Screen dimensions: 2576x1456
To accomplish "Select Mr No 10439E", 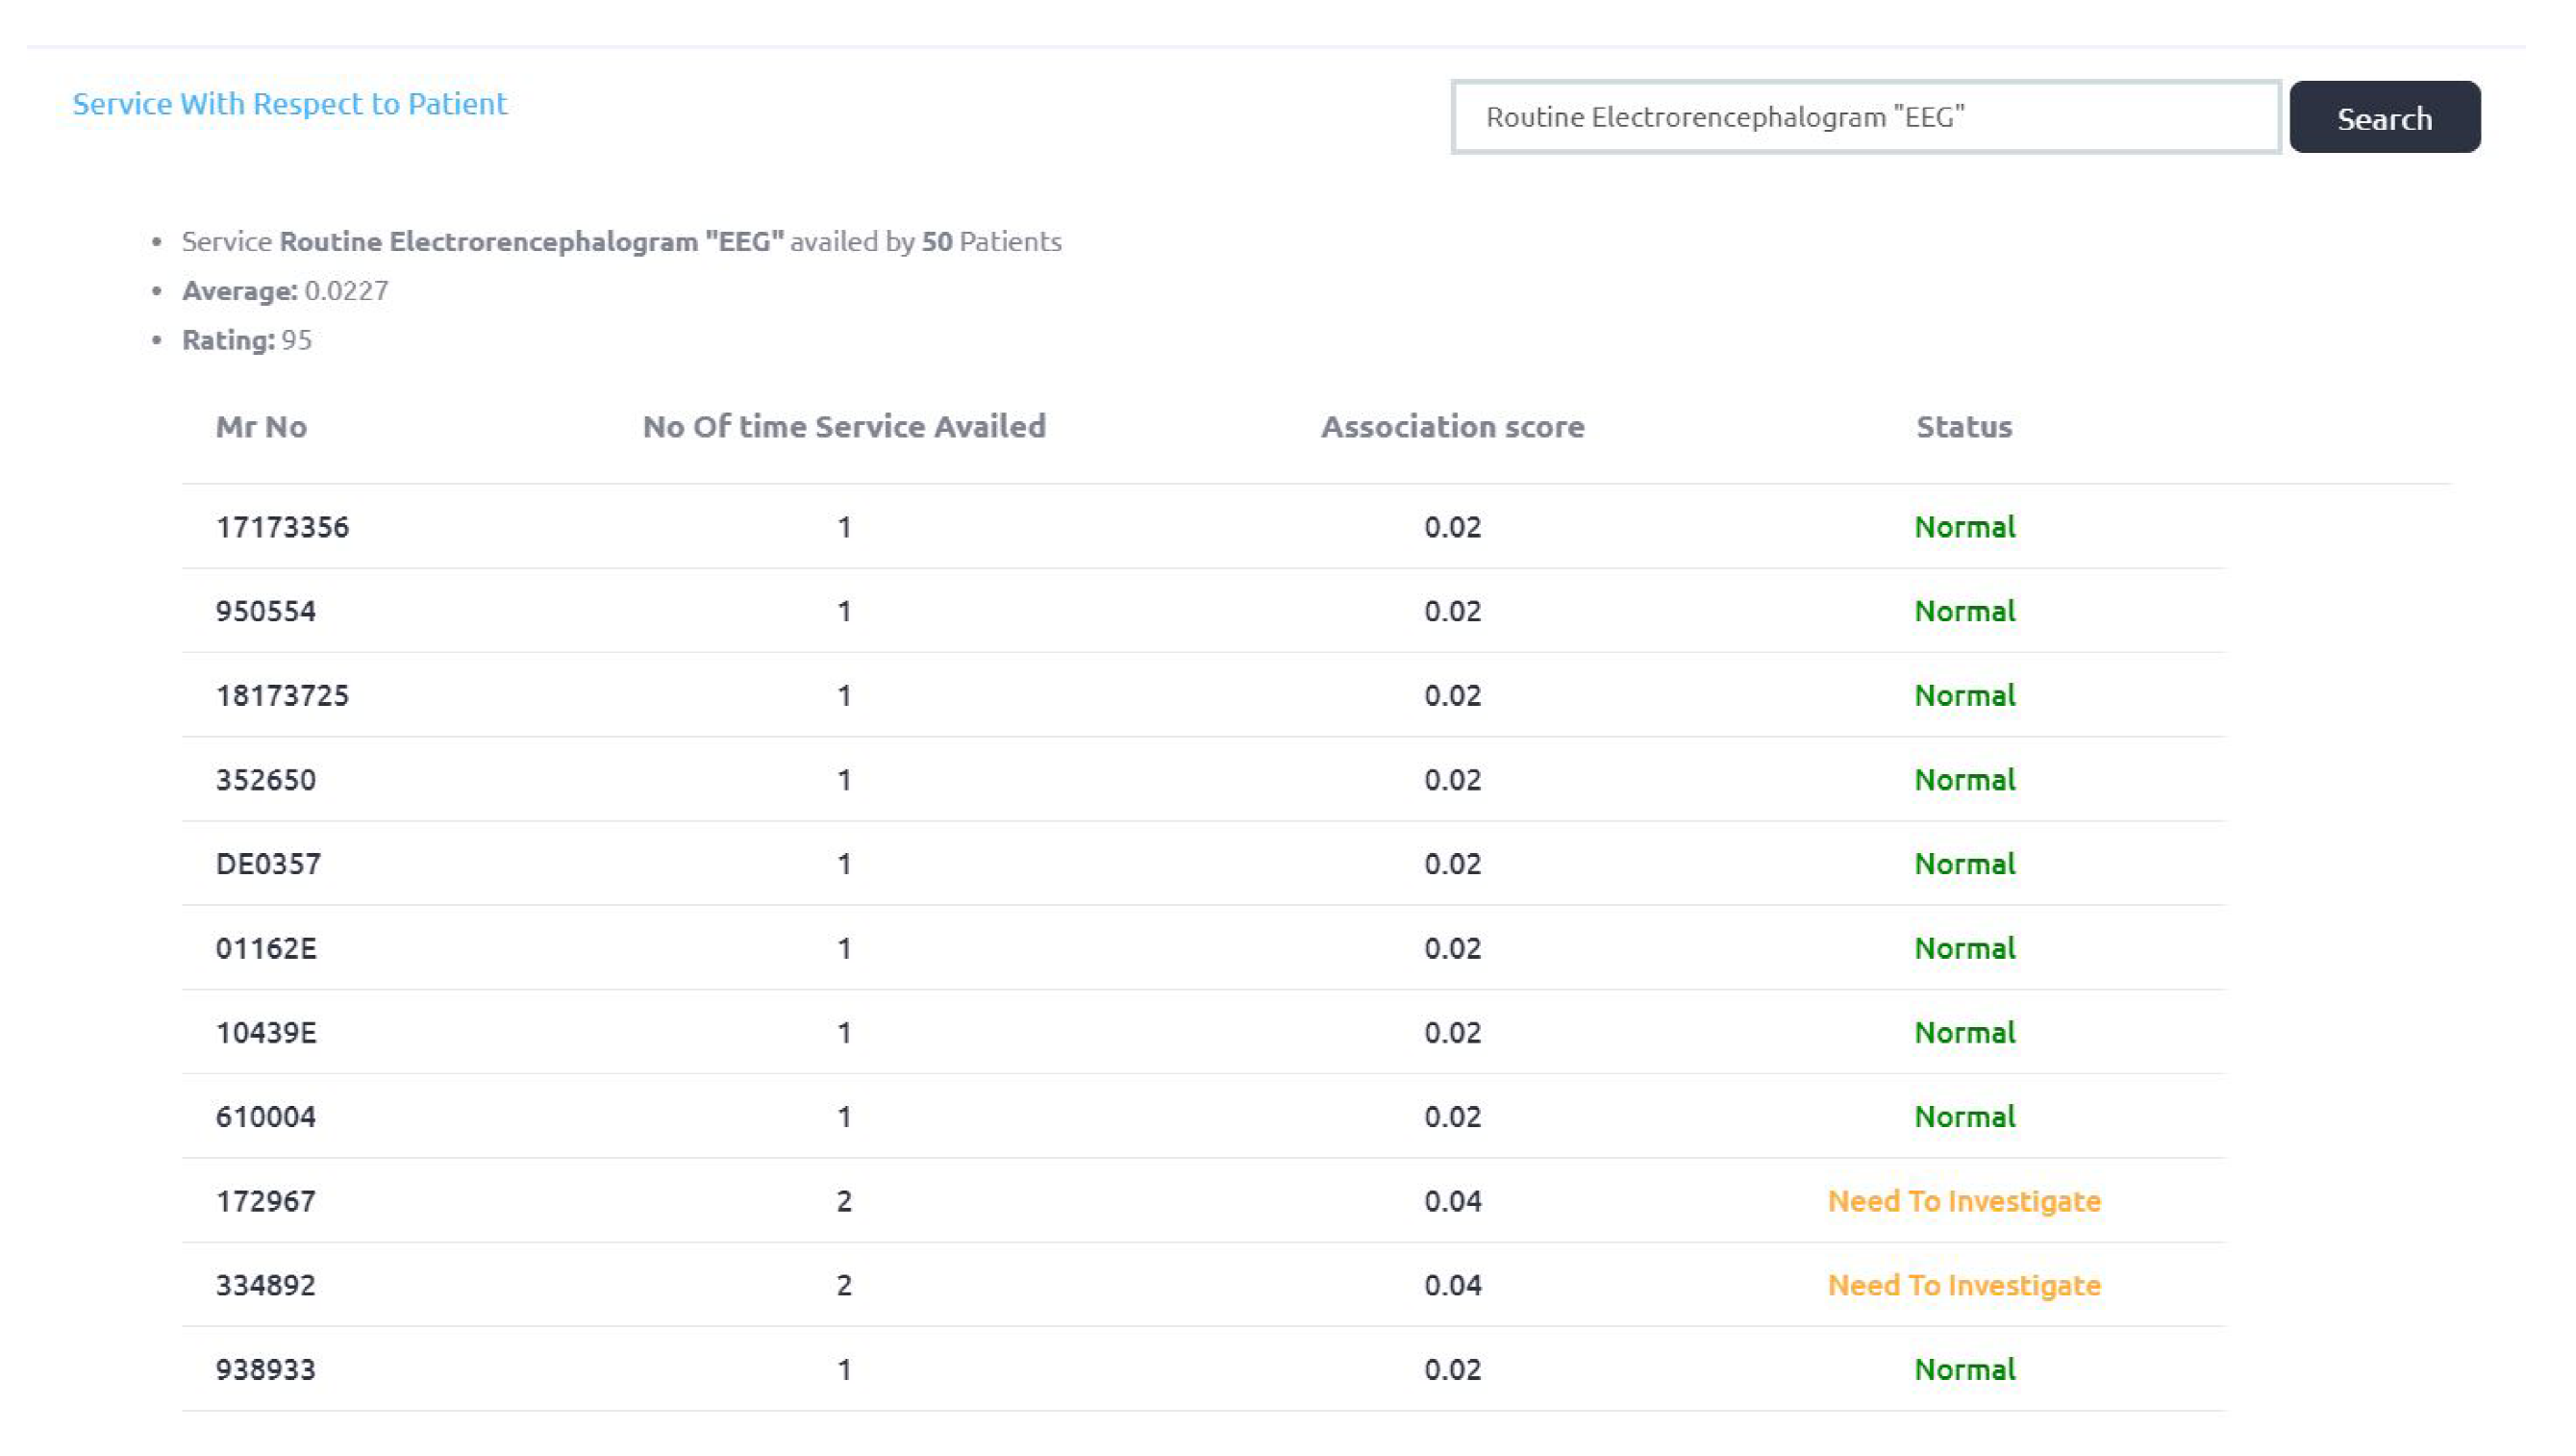I will [x=266, y=1032].
